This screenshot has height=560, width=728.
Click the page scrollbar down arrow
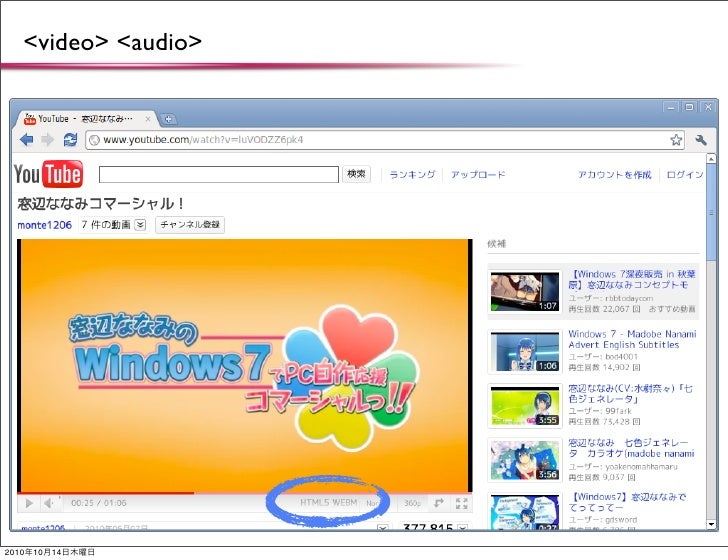710,525
